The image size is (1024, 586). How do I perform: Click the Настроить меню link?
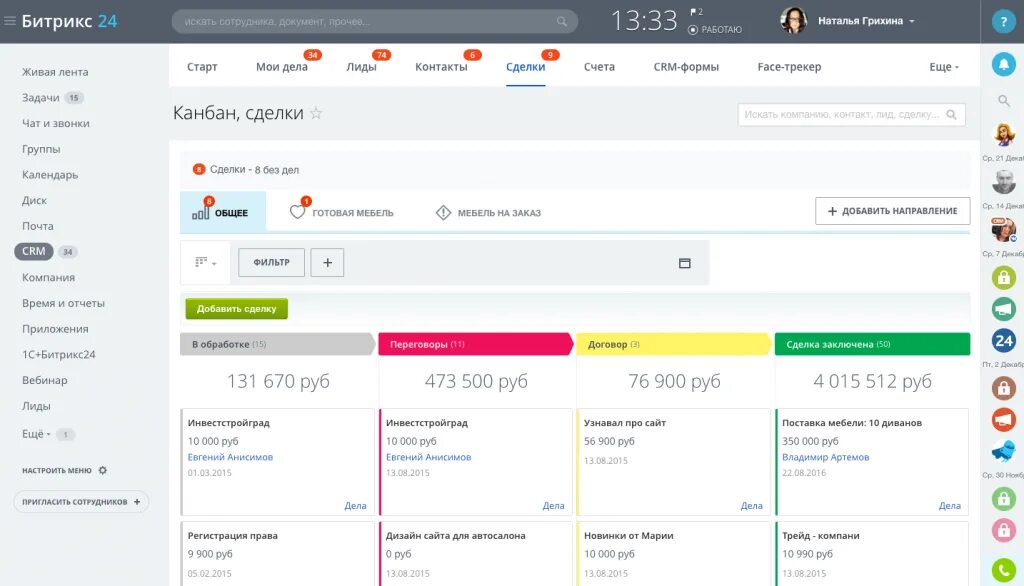click(57, 470)
